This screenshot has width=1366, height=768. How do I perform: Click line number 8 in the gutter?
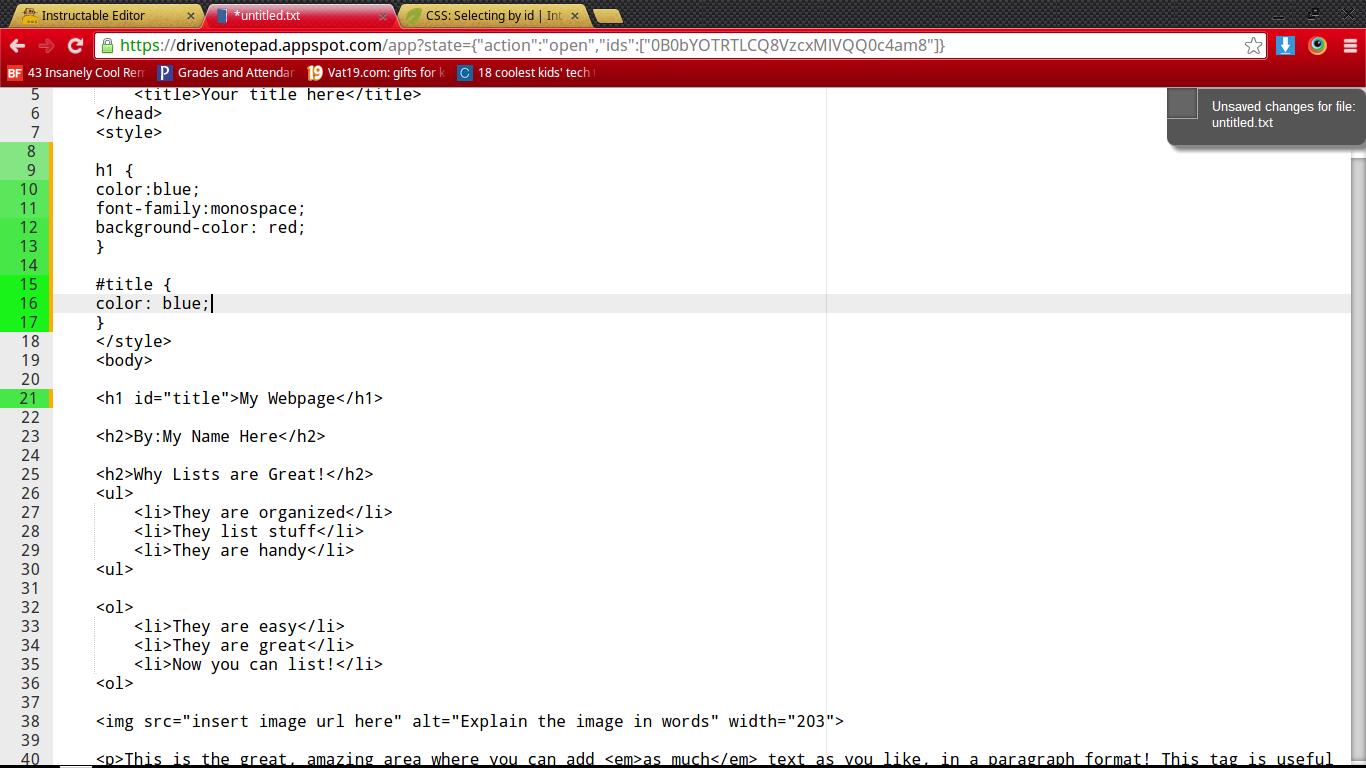(x=32, y=152)
